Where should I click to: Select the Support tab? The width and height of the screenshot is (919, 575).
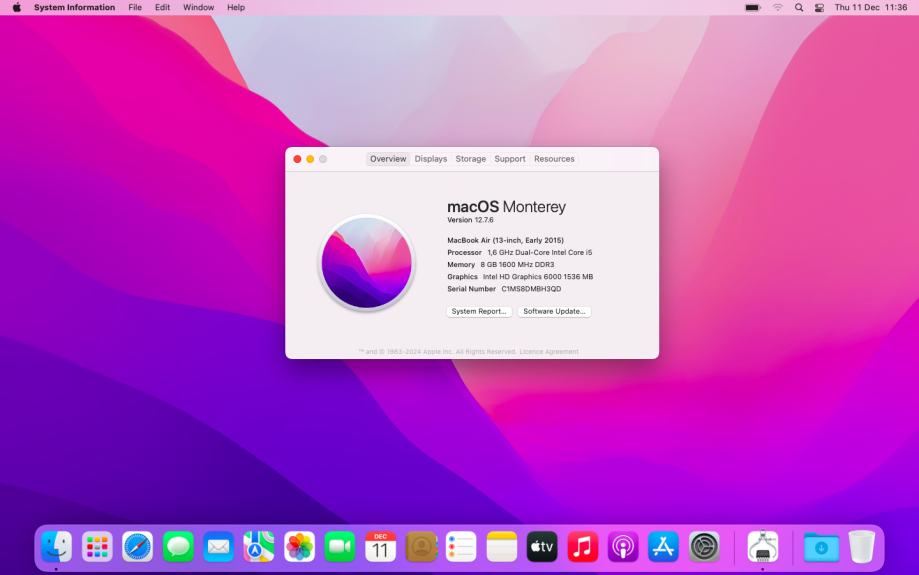point(510,159)
